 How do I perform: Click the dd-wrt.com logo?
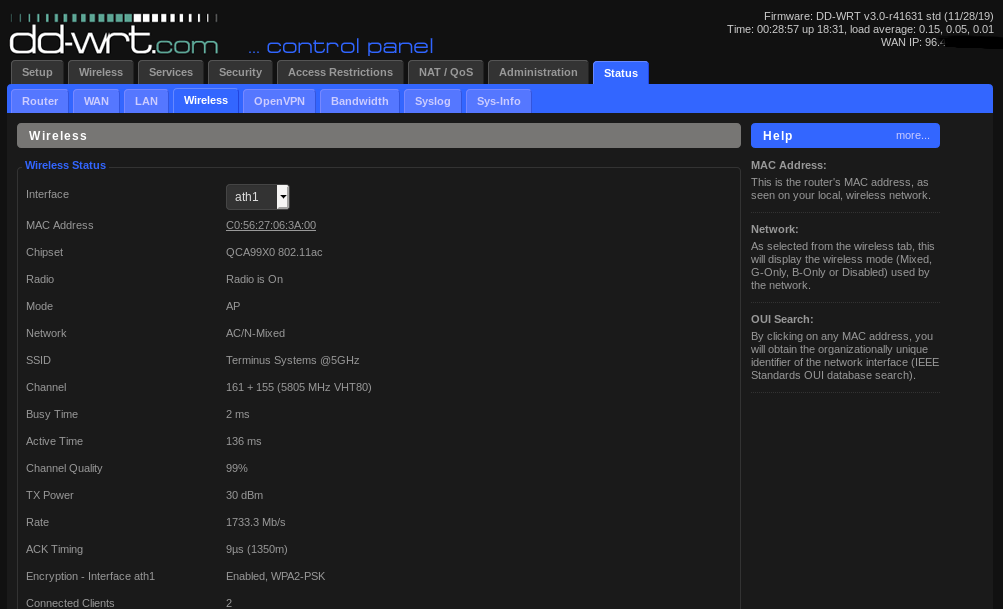pyautogui.click(x=114, y=40)
